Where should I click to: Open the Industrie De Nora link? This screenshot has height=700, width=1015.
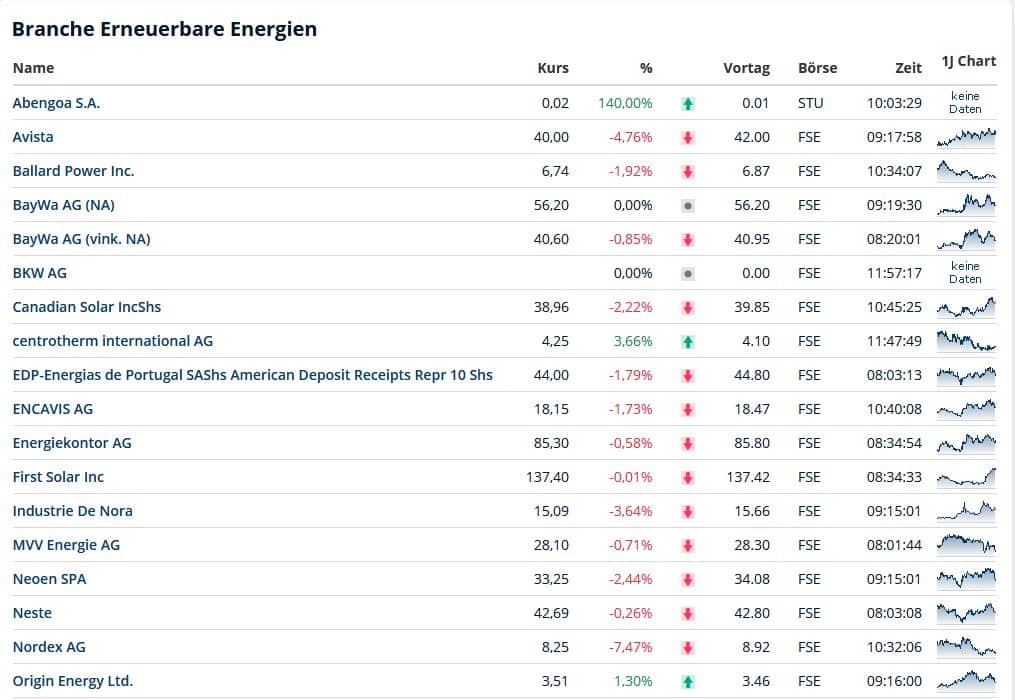coord(72,511)
